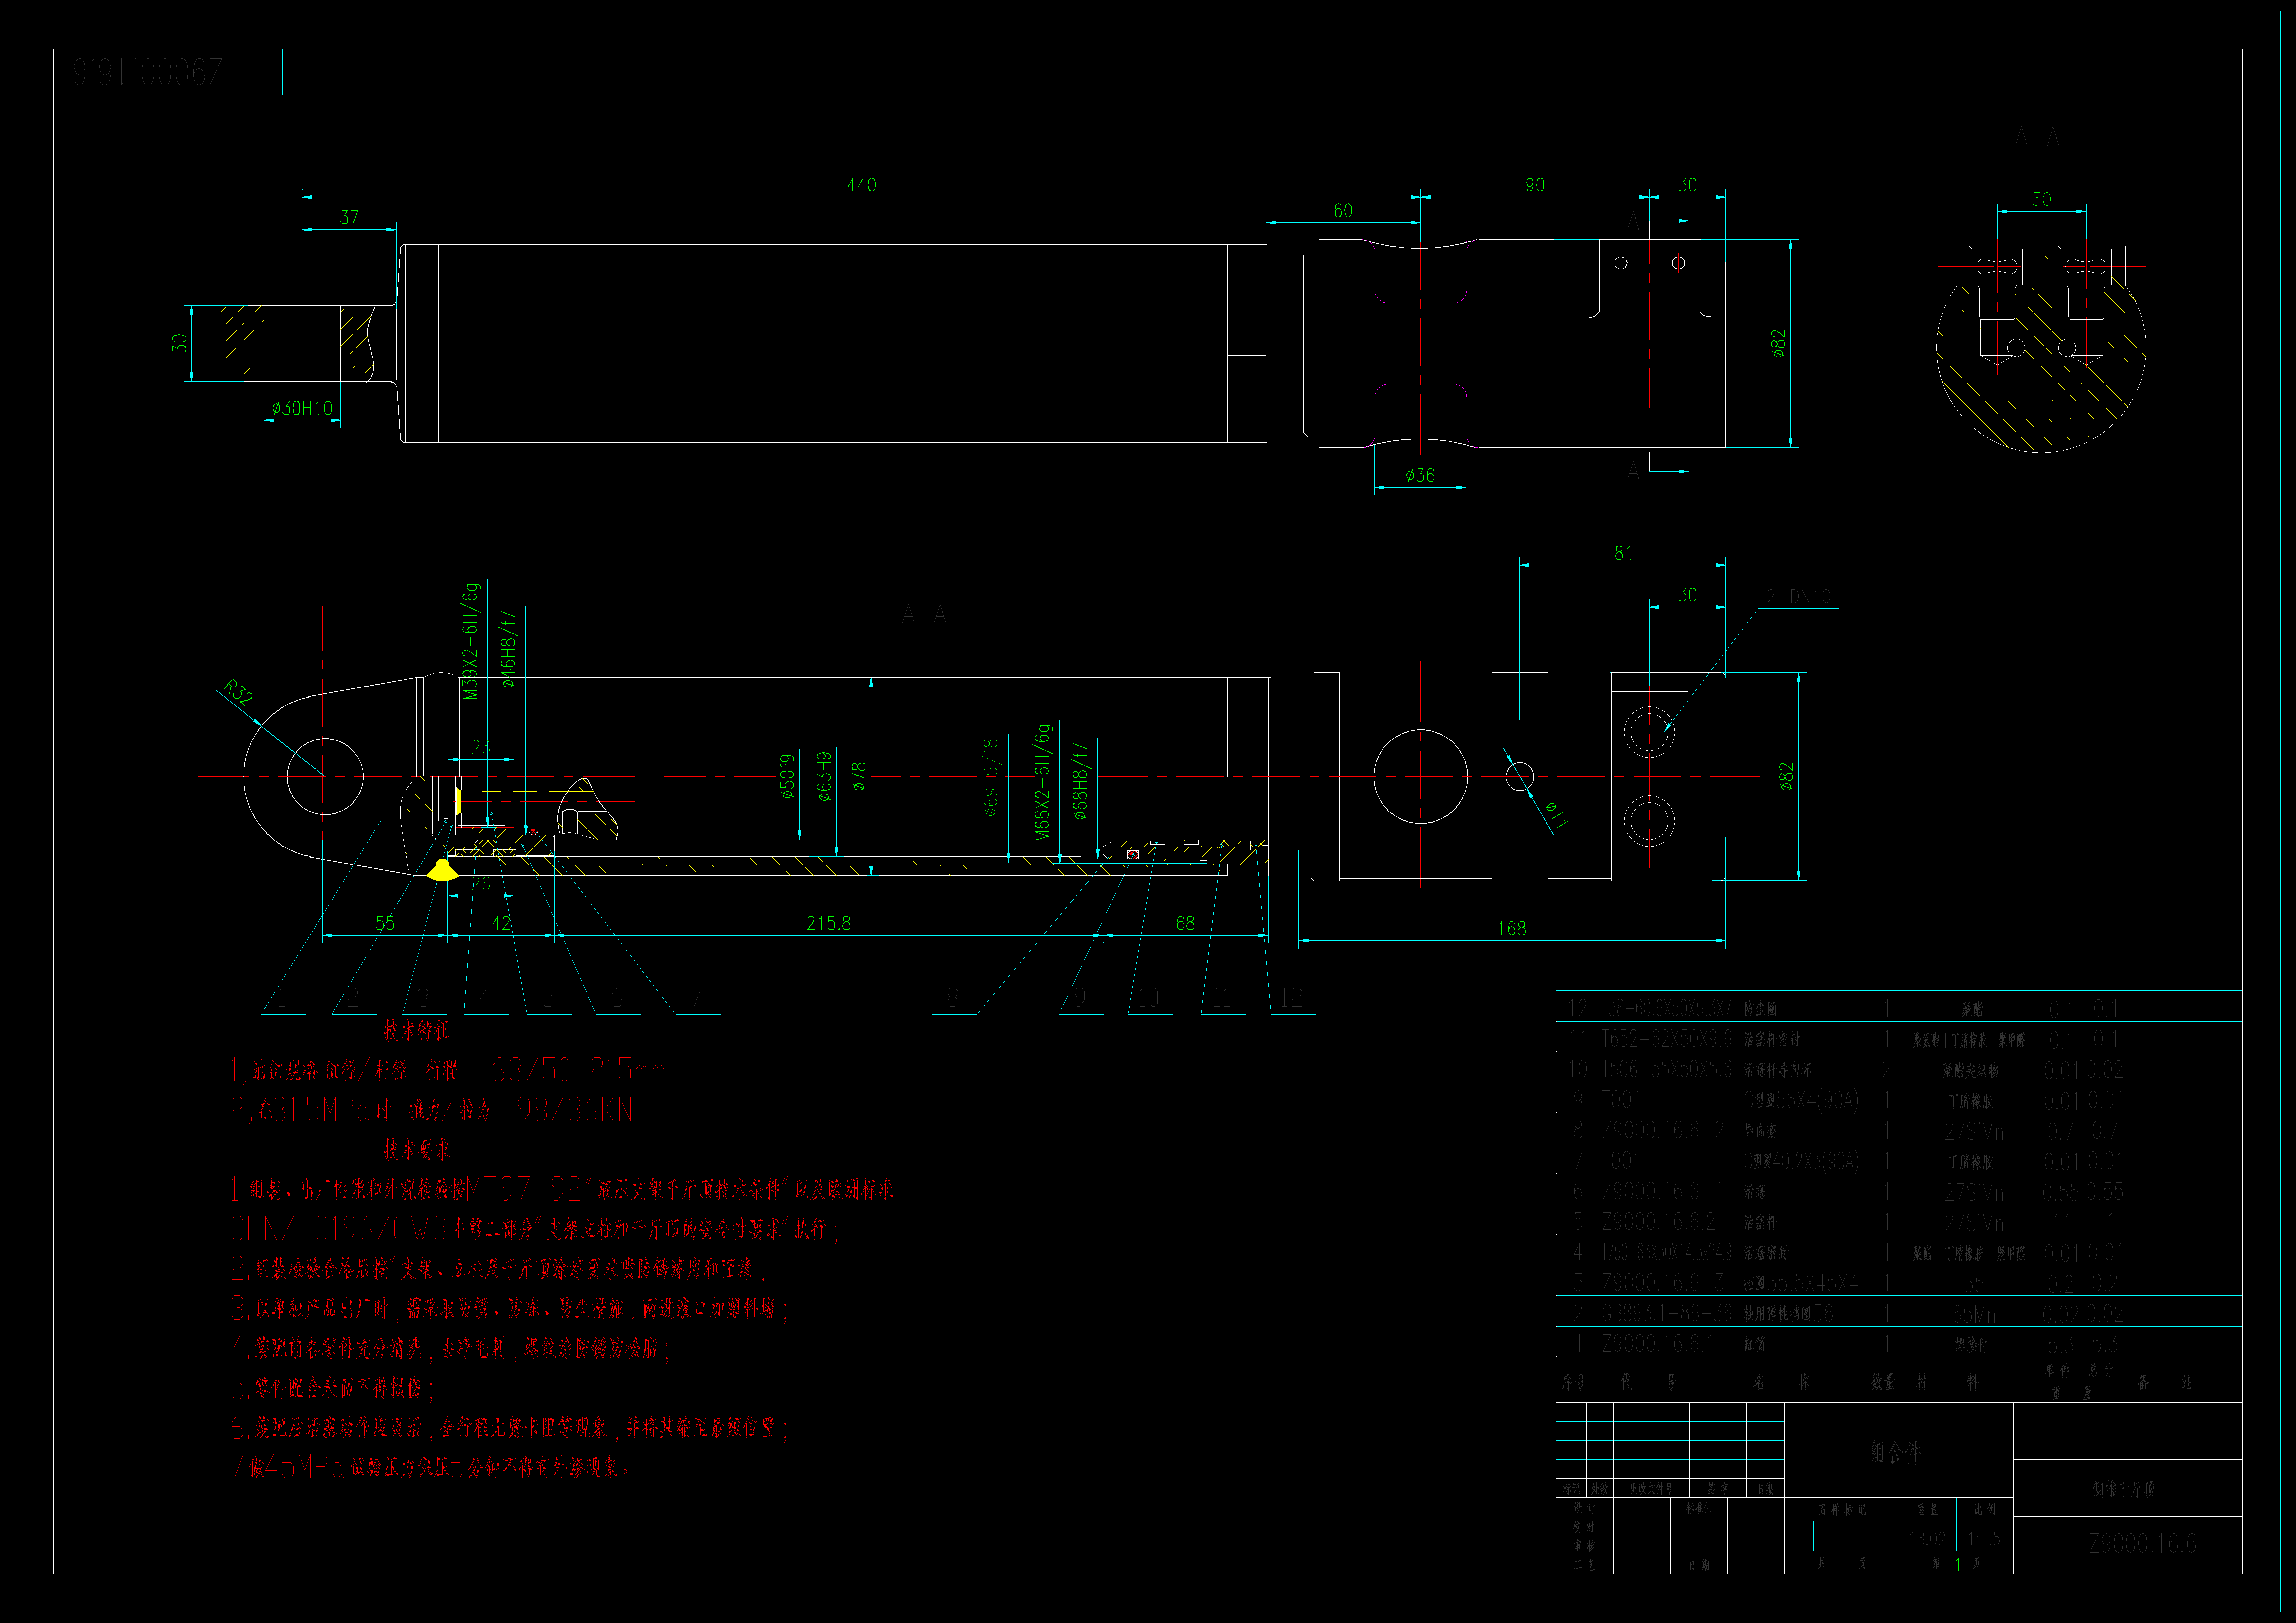Click the 组合件 title block label
The image size is (2296, 1623).
pyautogui.click(x=1896, y=1452)
